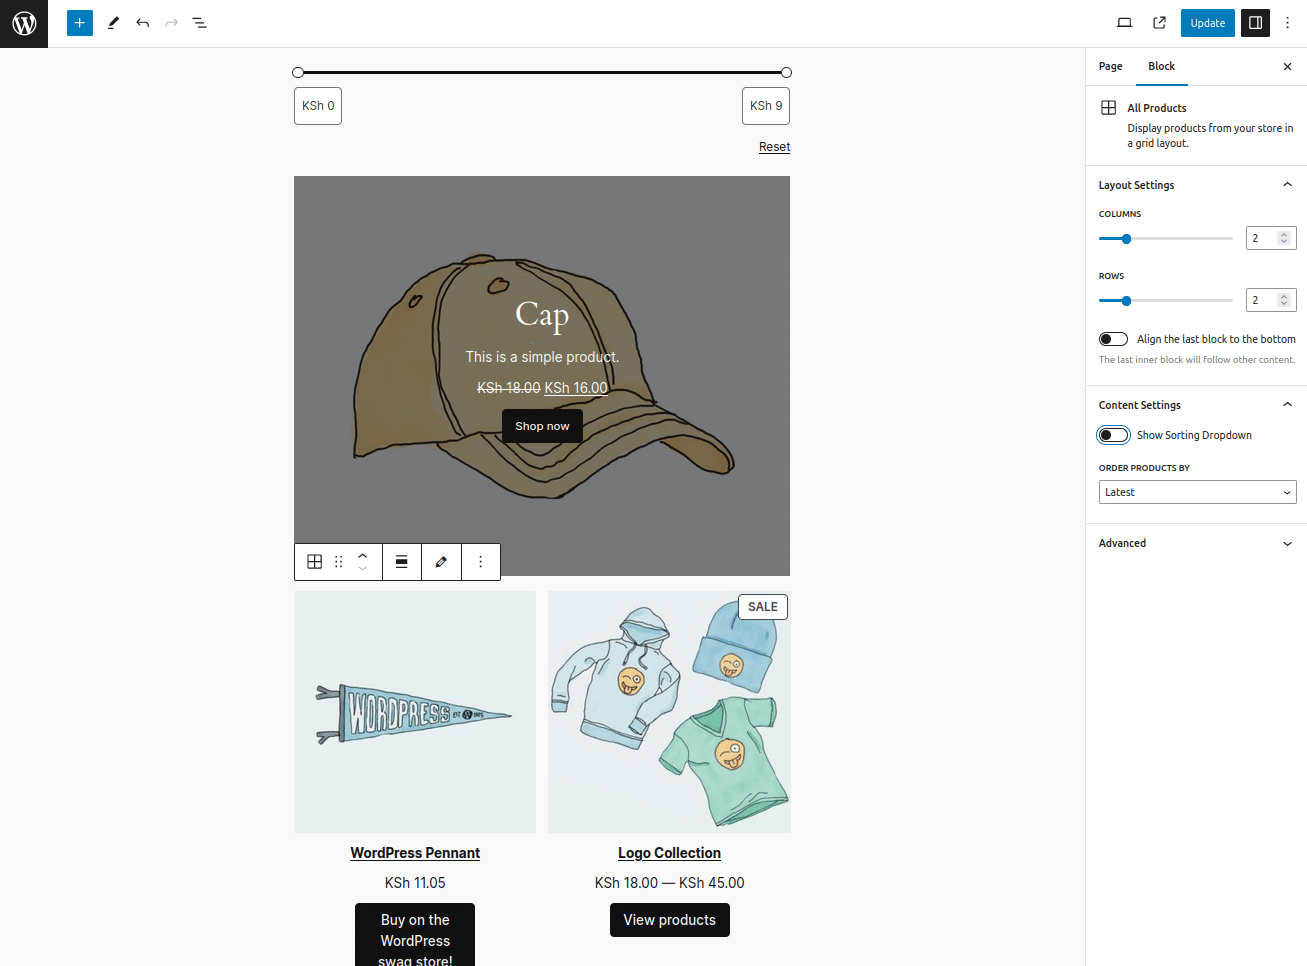Open the Order Products By dropdown

1197,492
